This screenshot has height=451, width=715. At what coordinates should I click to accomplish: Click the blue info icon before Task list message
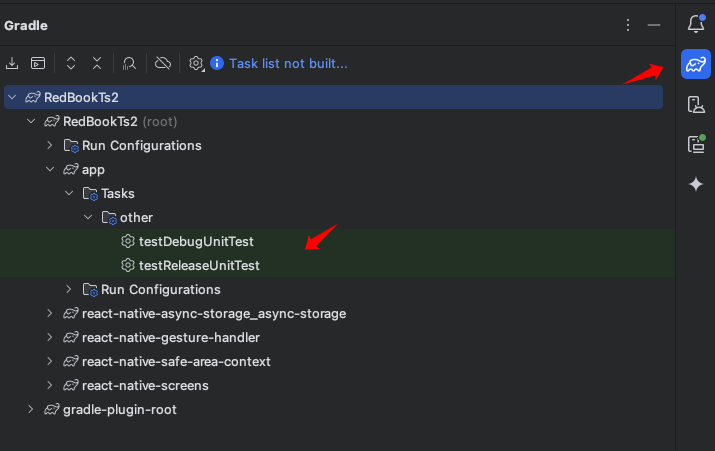217,63
